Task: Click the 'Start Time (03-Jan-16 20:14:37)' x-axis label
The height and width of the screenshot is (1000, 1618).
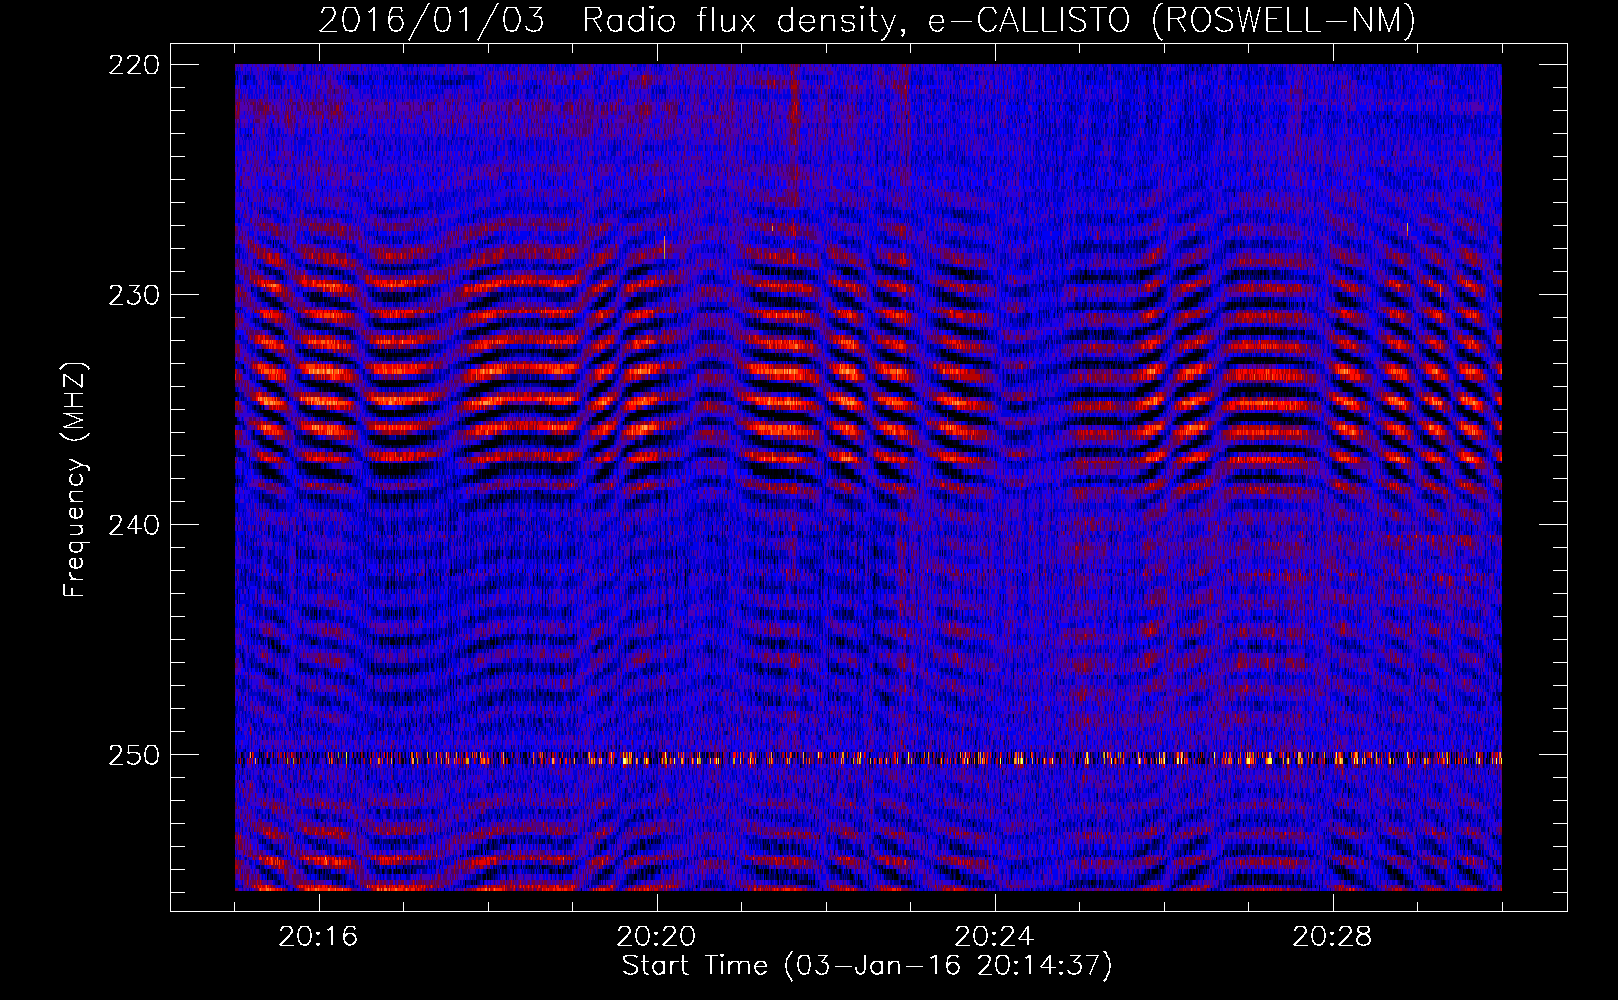Action: pyautogui.click(x=867, y=966)
